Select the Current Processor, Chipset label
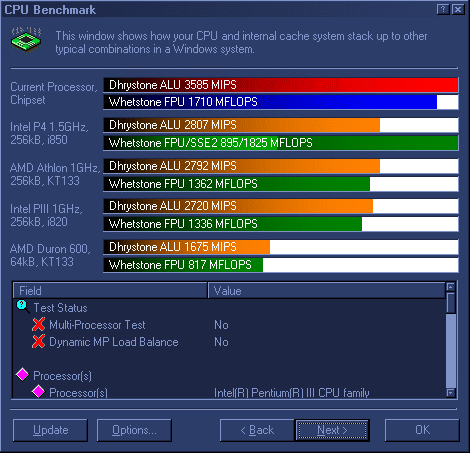470x453 pixels. (54, 93)
